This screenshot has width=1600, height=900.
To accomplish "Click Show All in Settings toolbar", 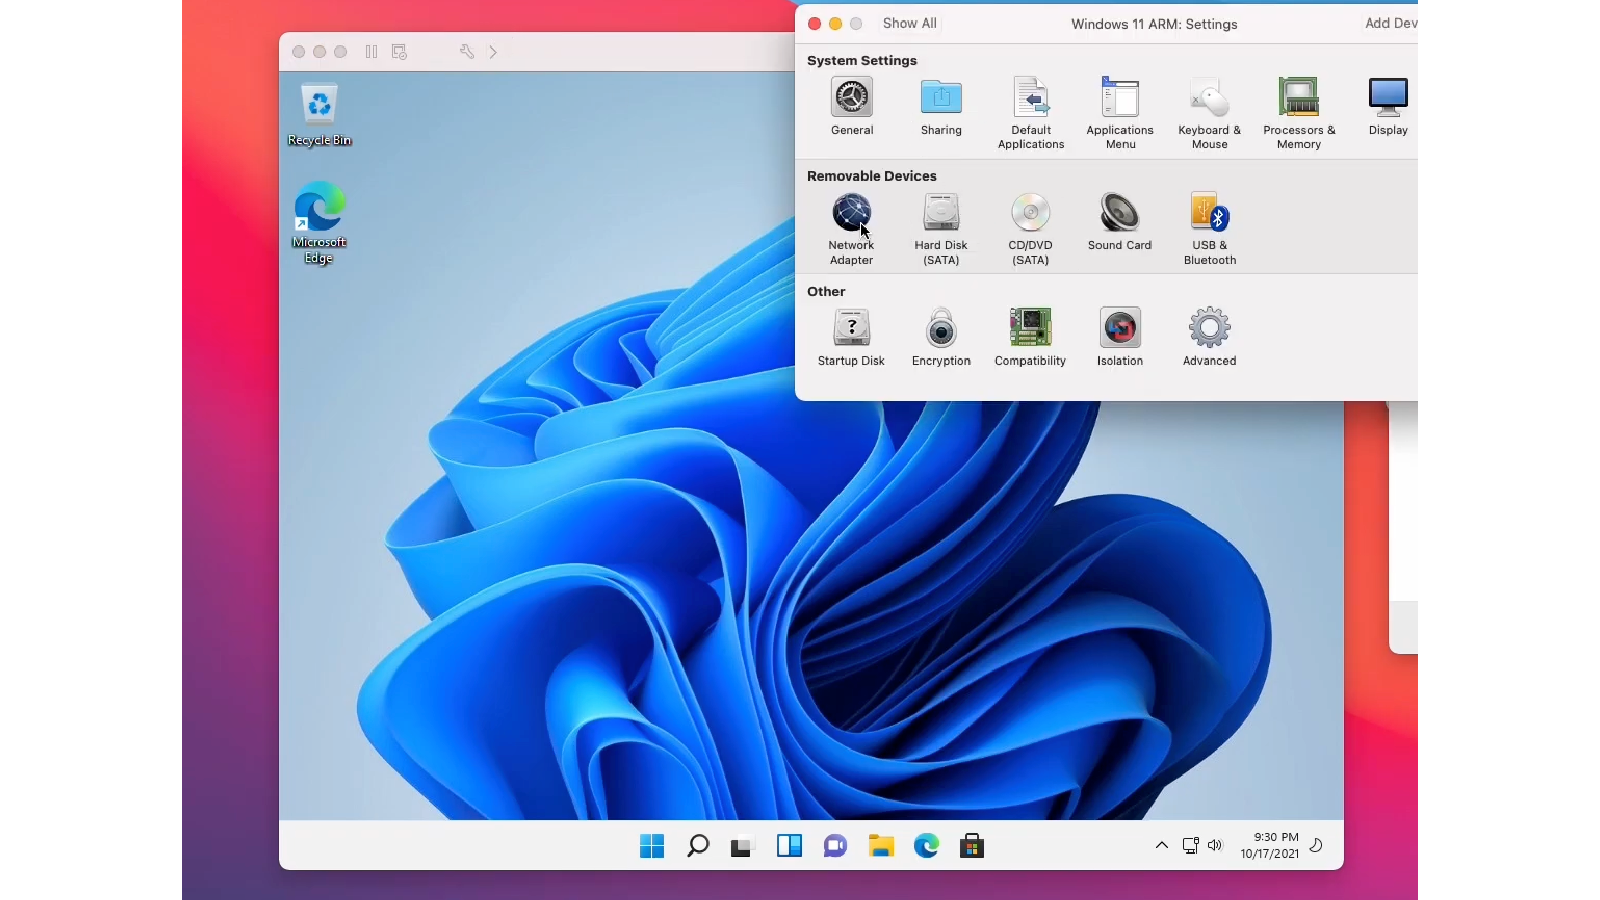I will coord(909,23).
